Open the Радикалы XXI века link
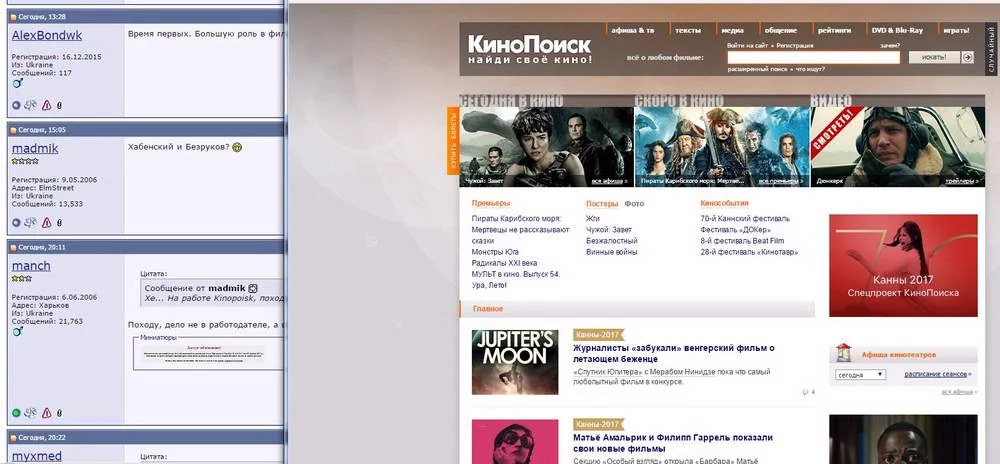Image resolution: width=1000 pixels, height=464 pixels. click(504, 263)
